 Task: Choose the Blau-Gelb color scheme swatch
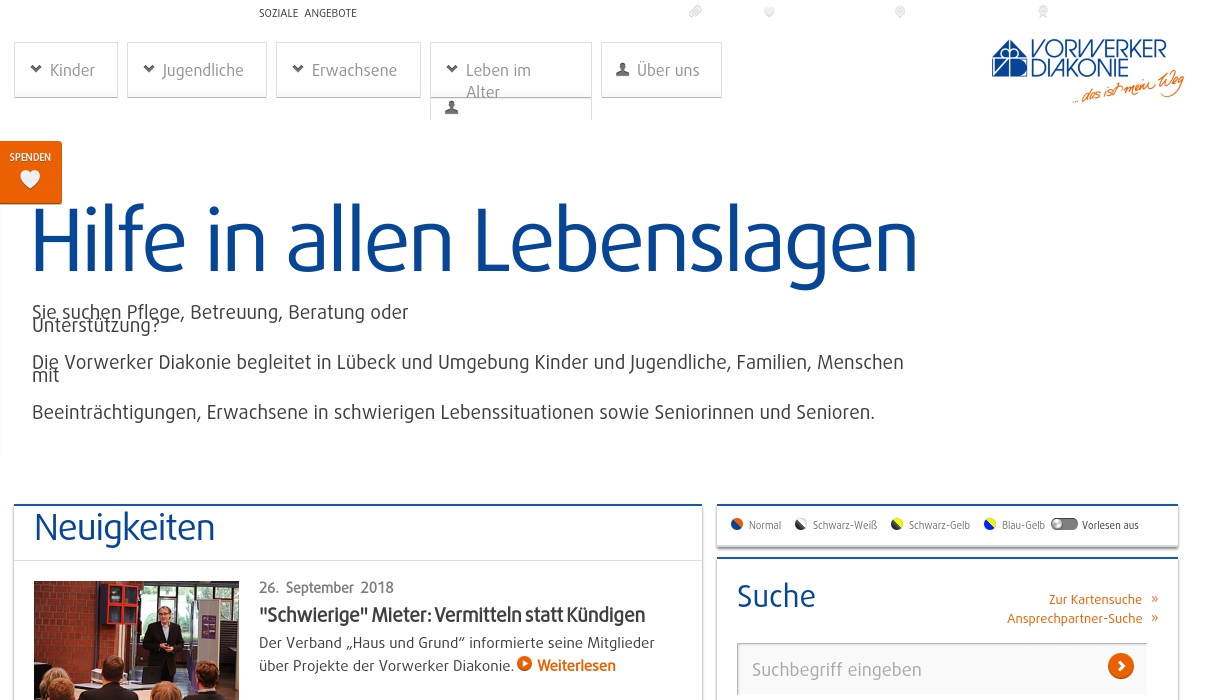(990, 525)
